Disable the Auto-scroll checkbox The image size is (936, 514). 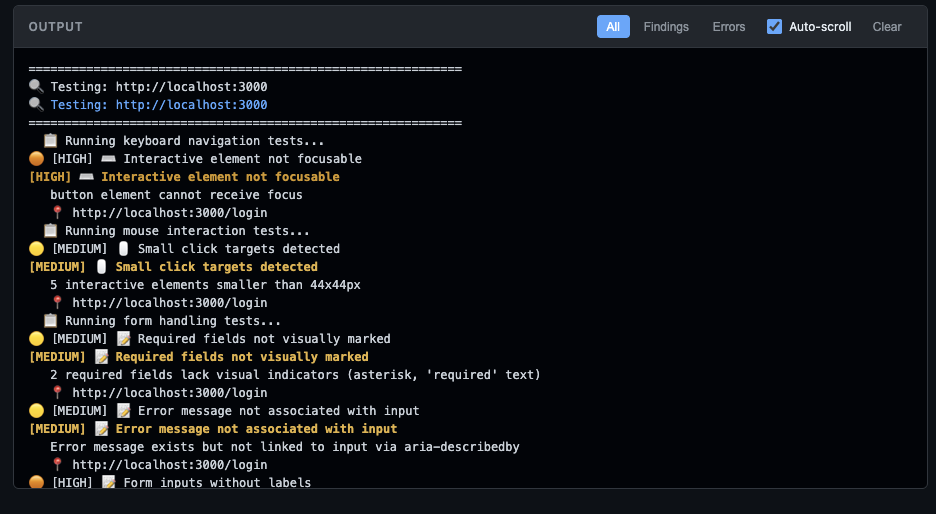point(774,27)
